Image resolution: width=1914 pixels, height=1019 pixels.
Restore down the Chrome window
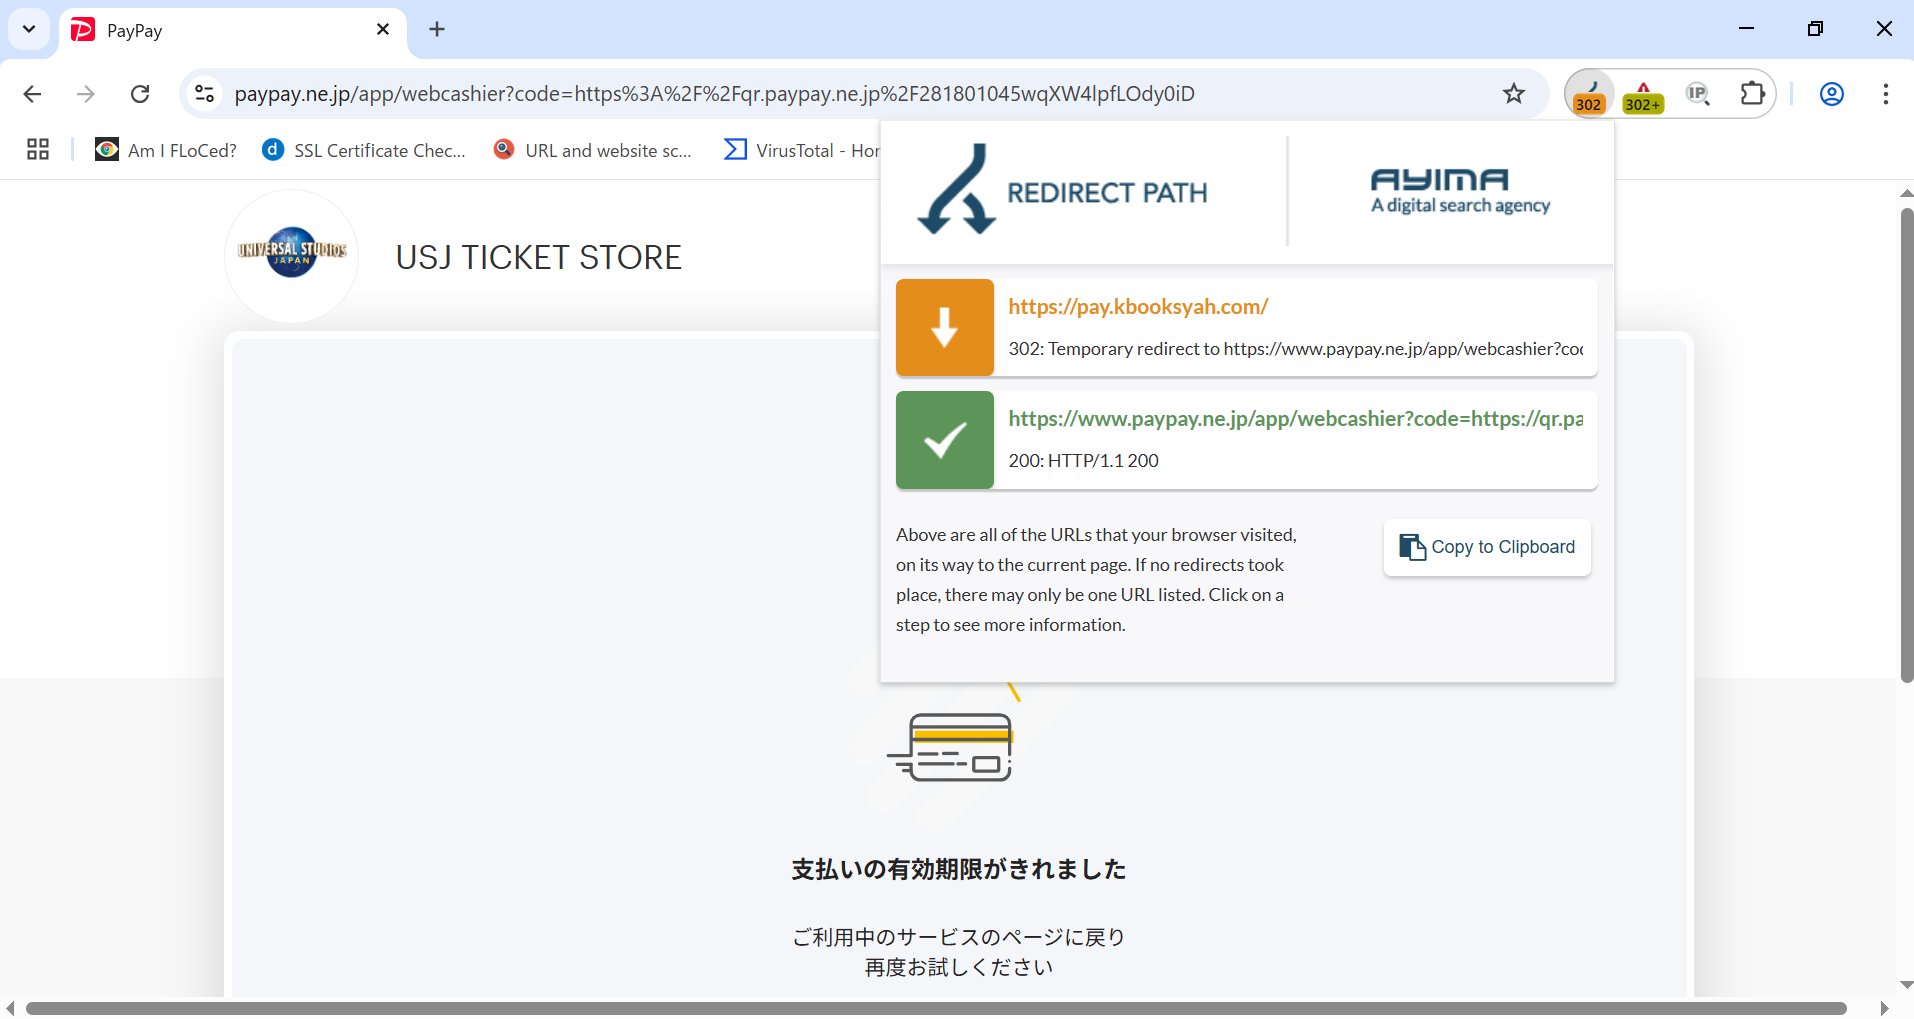click(1815, 29)
